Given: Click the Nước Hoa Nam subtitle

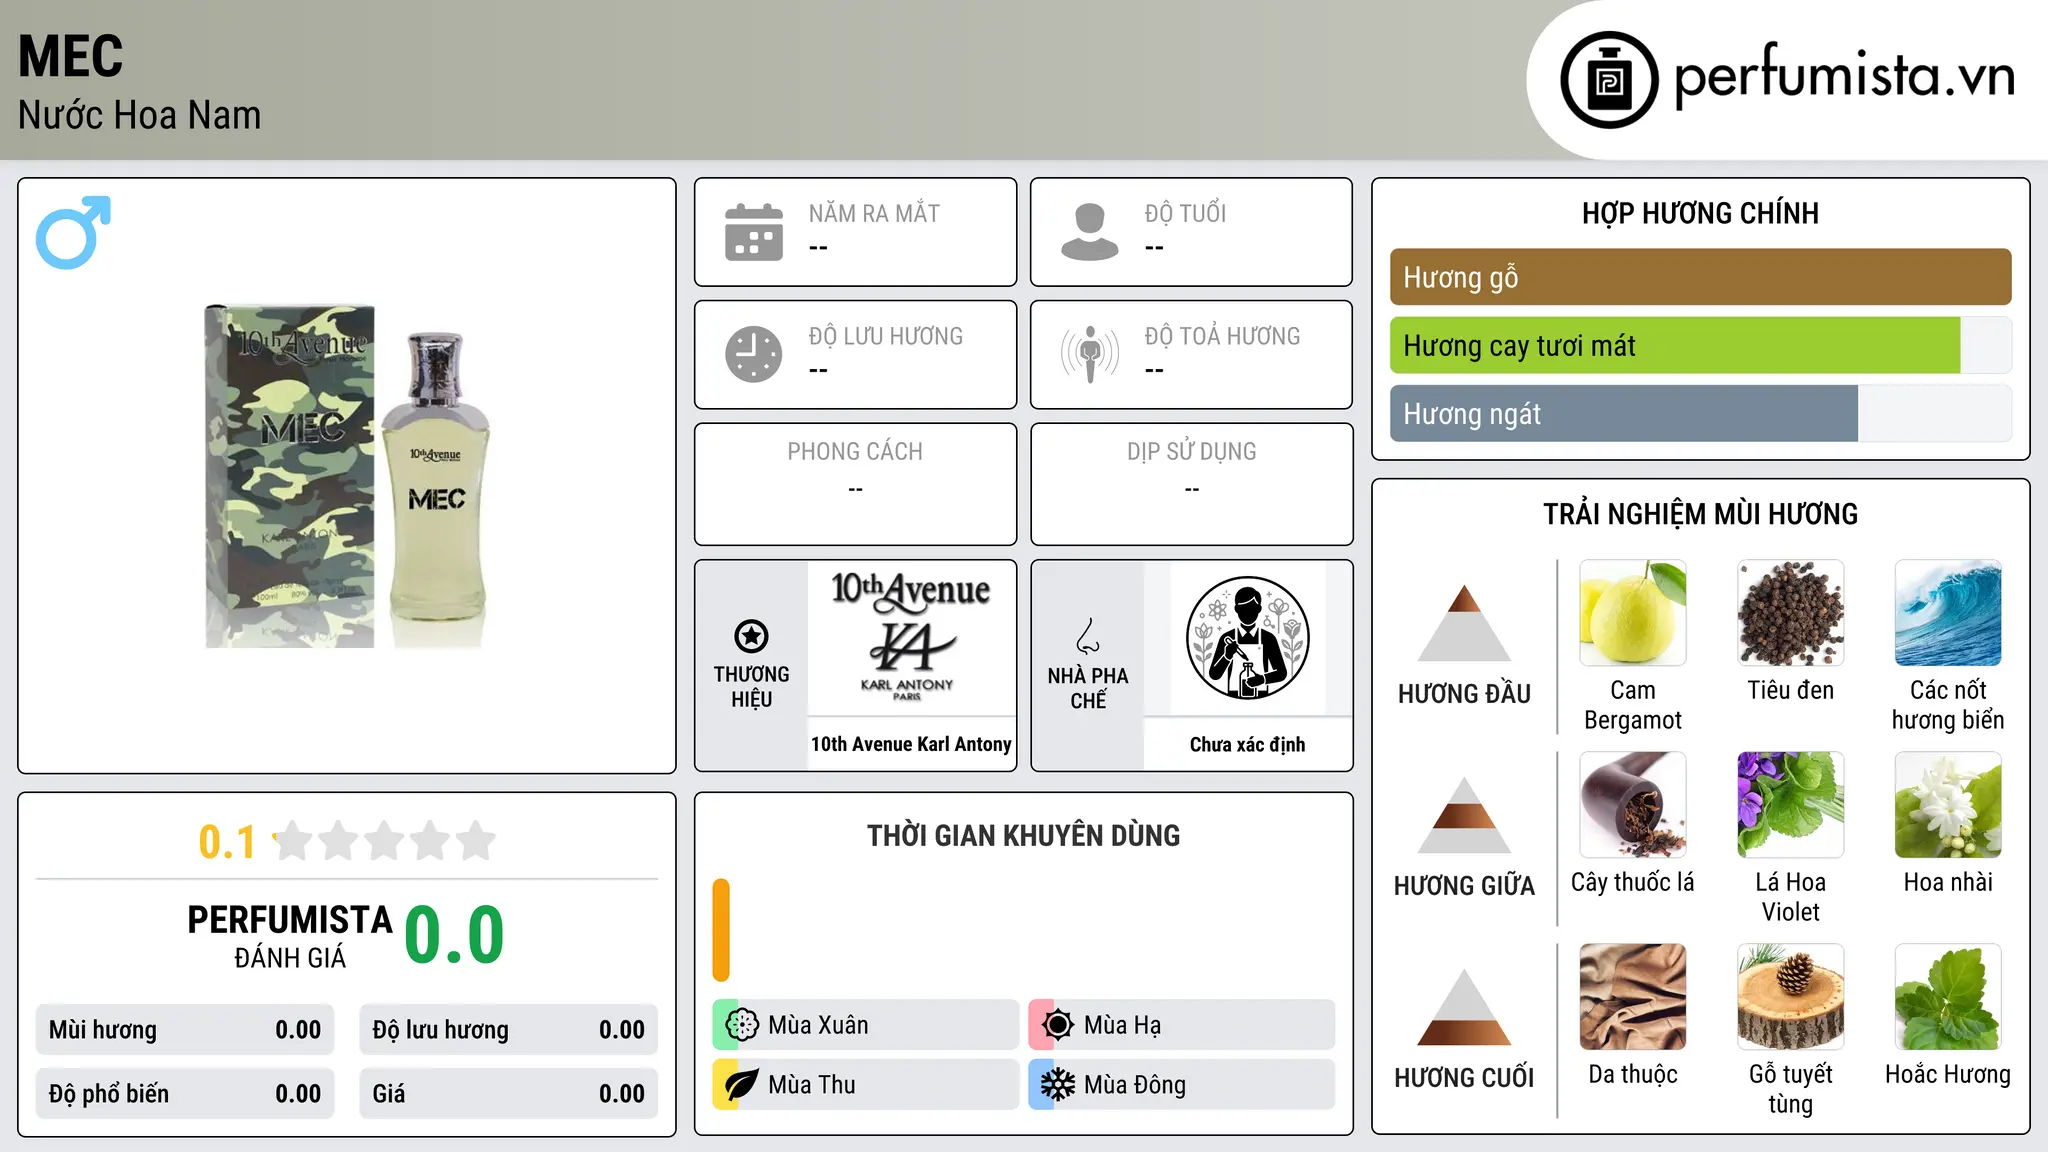Looking at the screenshot, I should click(x=140, y=115).
